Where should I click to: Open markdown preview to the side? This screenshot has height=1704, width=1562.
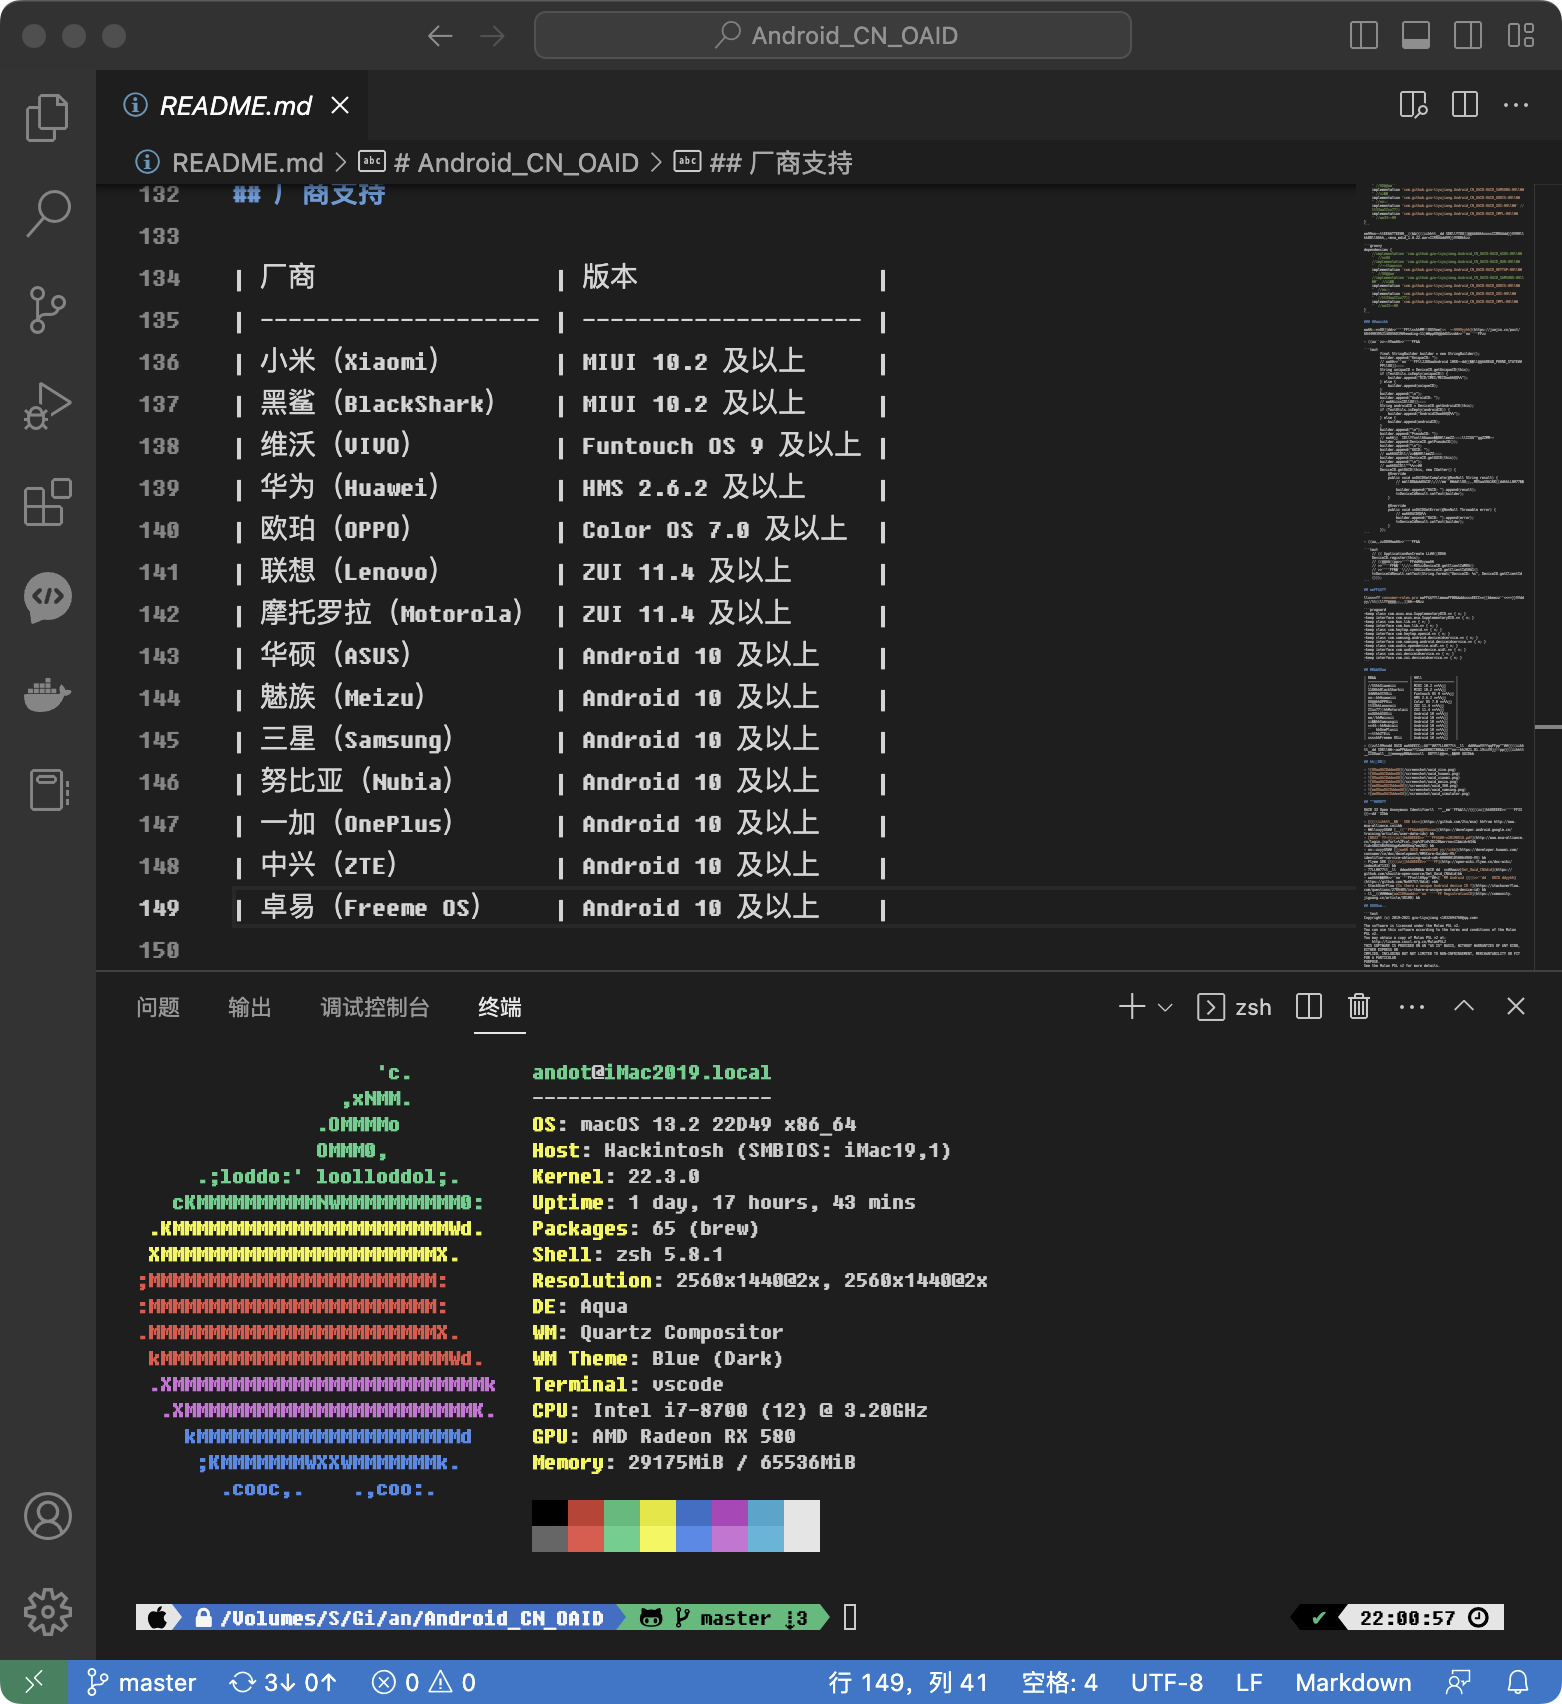(1413, 105)
